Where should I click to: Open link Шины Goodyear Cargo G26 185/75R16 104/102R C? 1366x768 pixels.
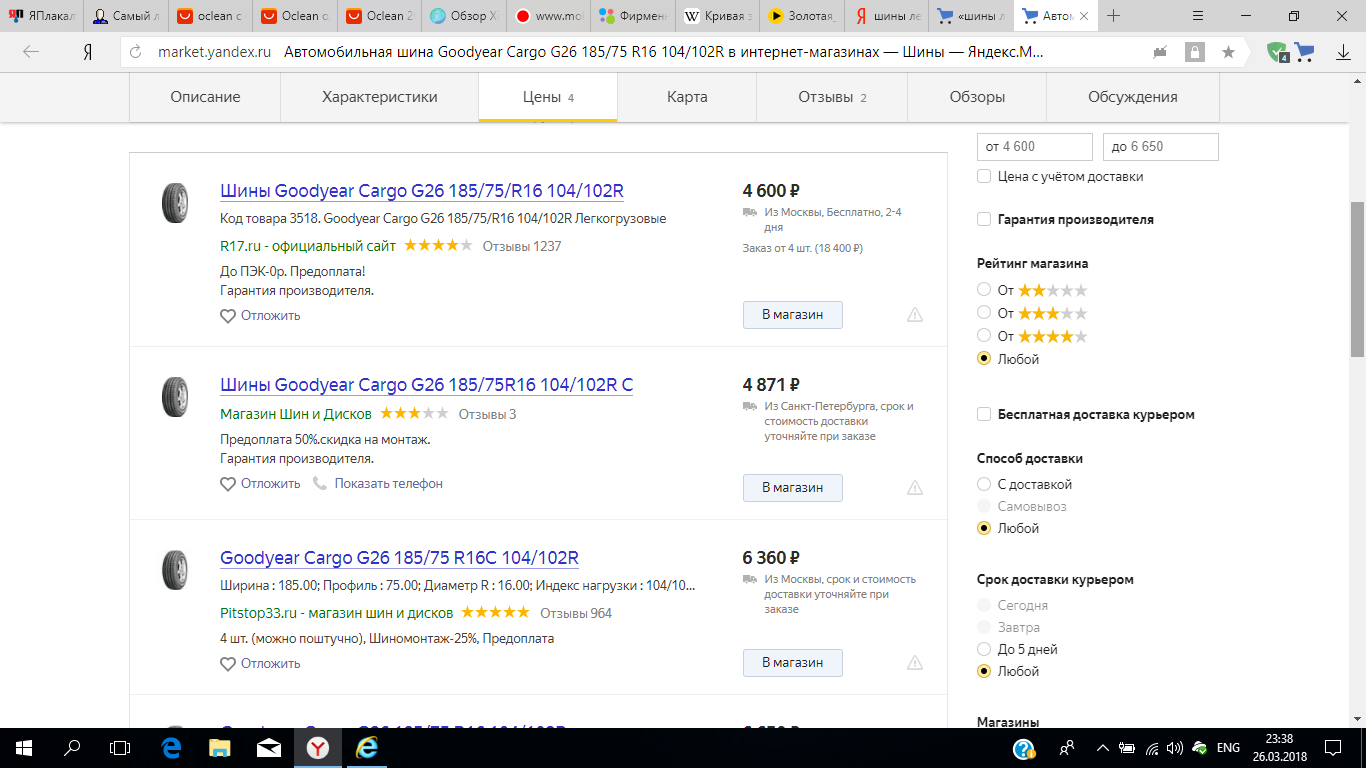(427, 385)
